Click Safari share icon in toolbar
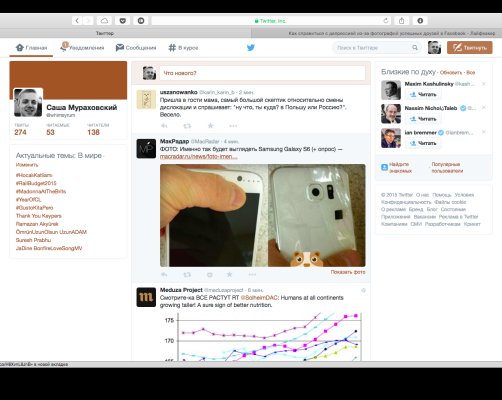502x400 pixels. (x=402, y=21)
